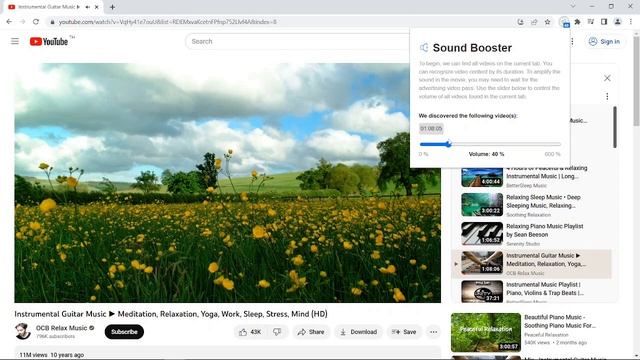This screenshot has height=360, width=640.
Task: Click the YouTube search box
Action: point(298,41)
